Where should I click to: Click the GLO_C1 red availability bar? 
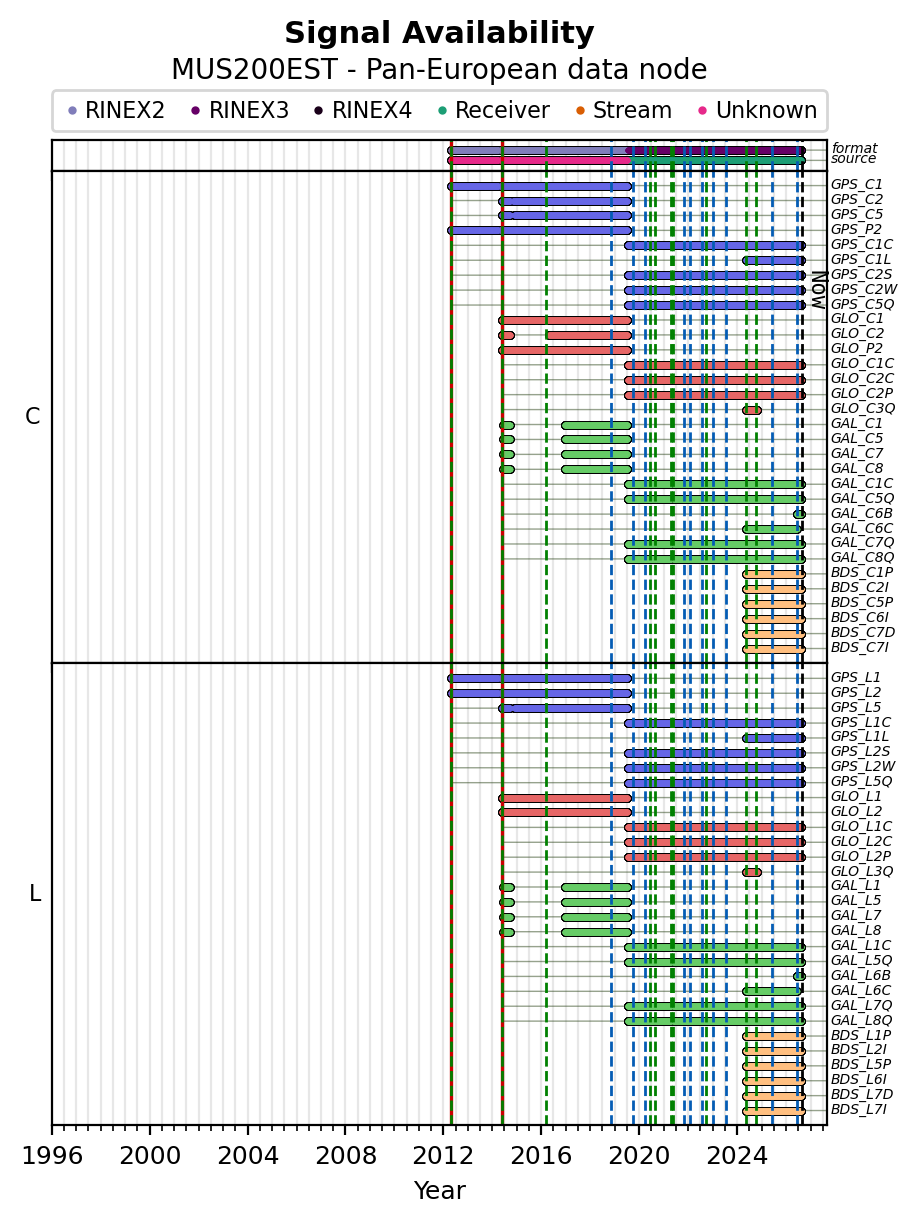coord(565,320)
